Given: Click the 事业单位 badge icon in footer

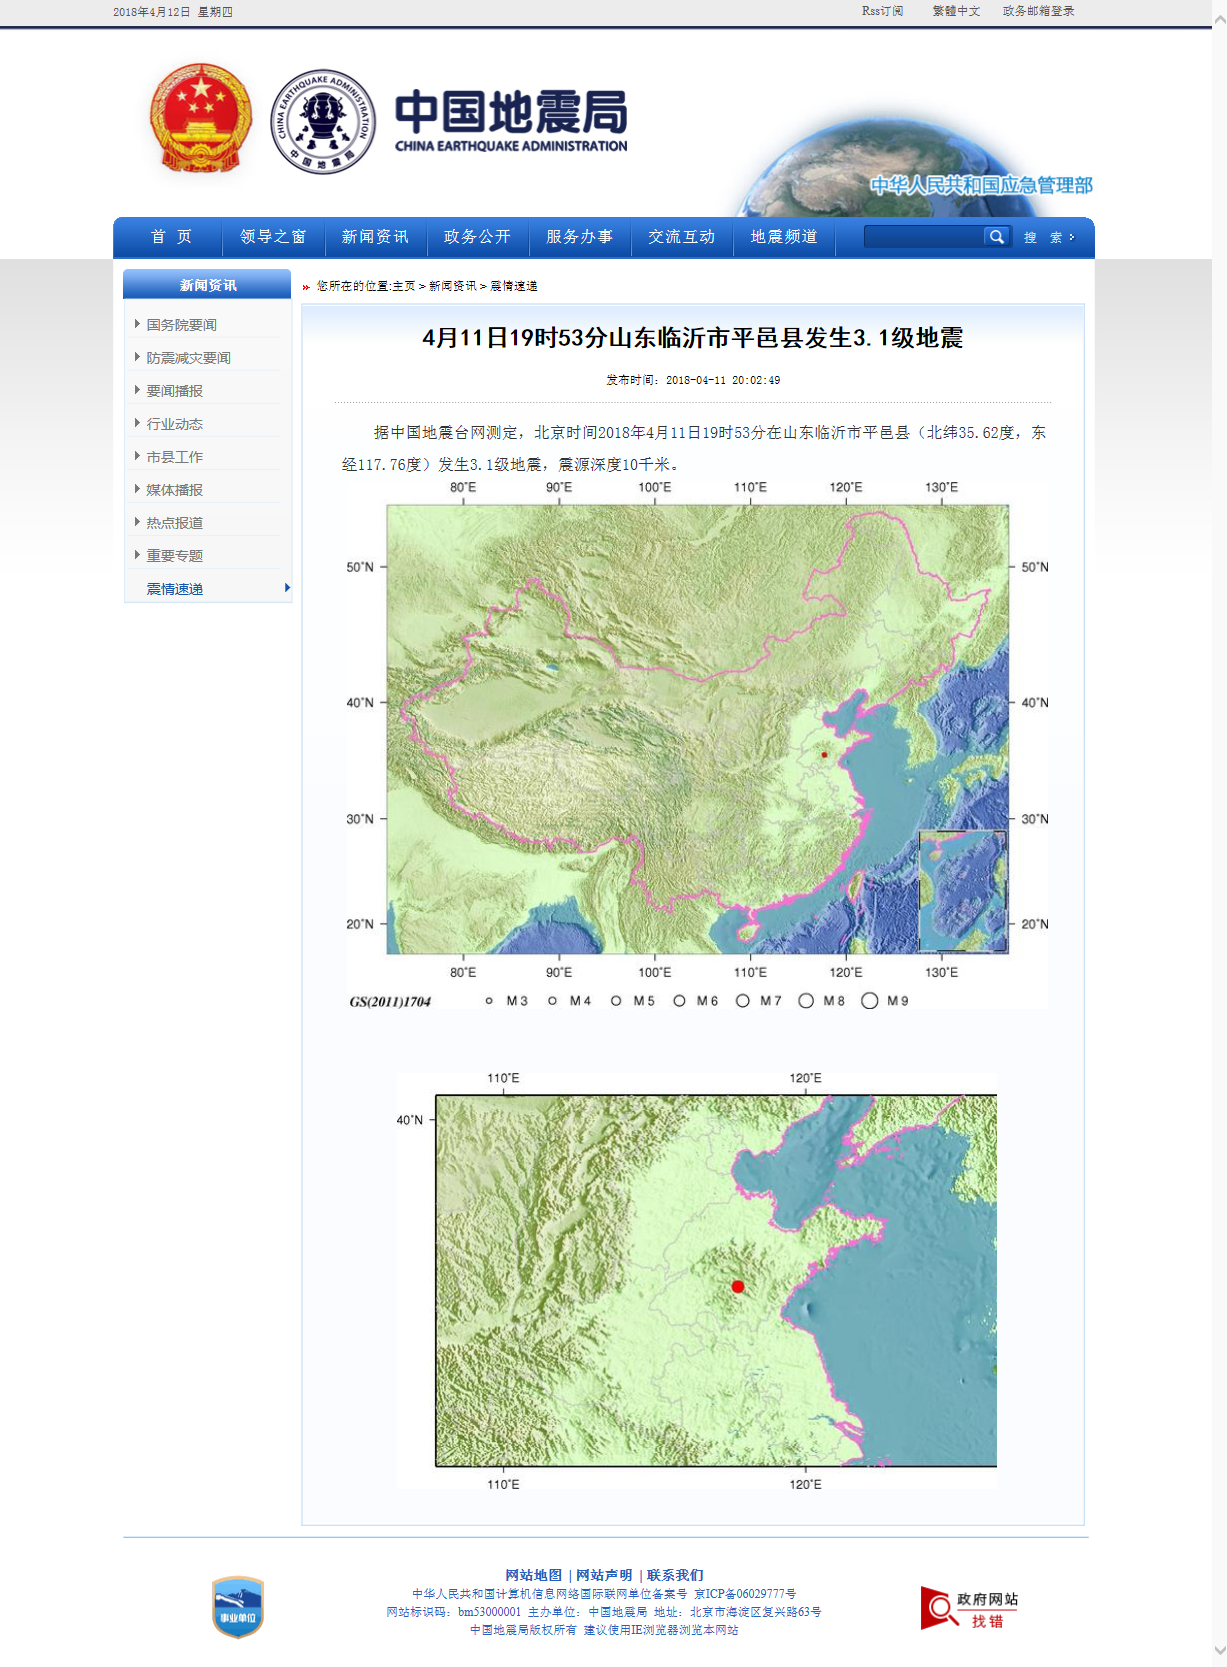Looking at the screenshot, I should pyautogui.click(x=238, y=1607).
